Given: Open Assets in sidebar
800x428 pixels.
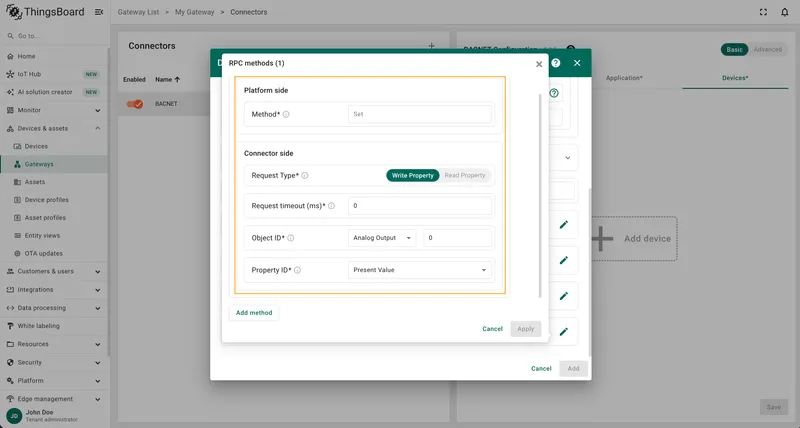Looking at the screenshot, I should pos(54,182).
